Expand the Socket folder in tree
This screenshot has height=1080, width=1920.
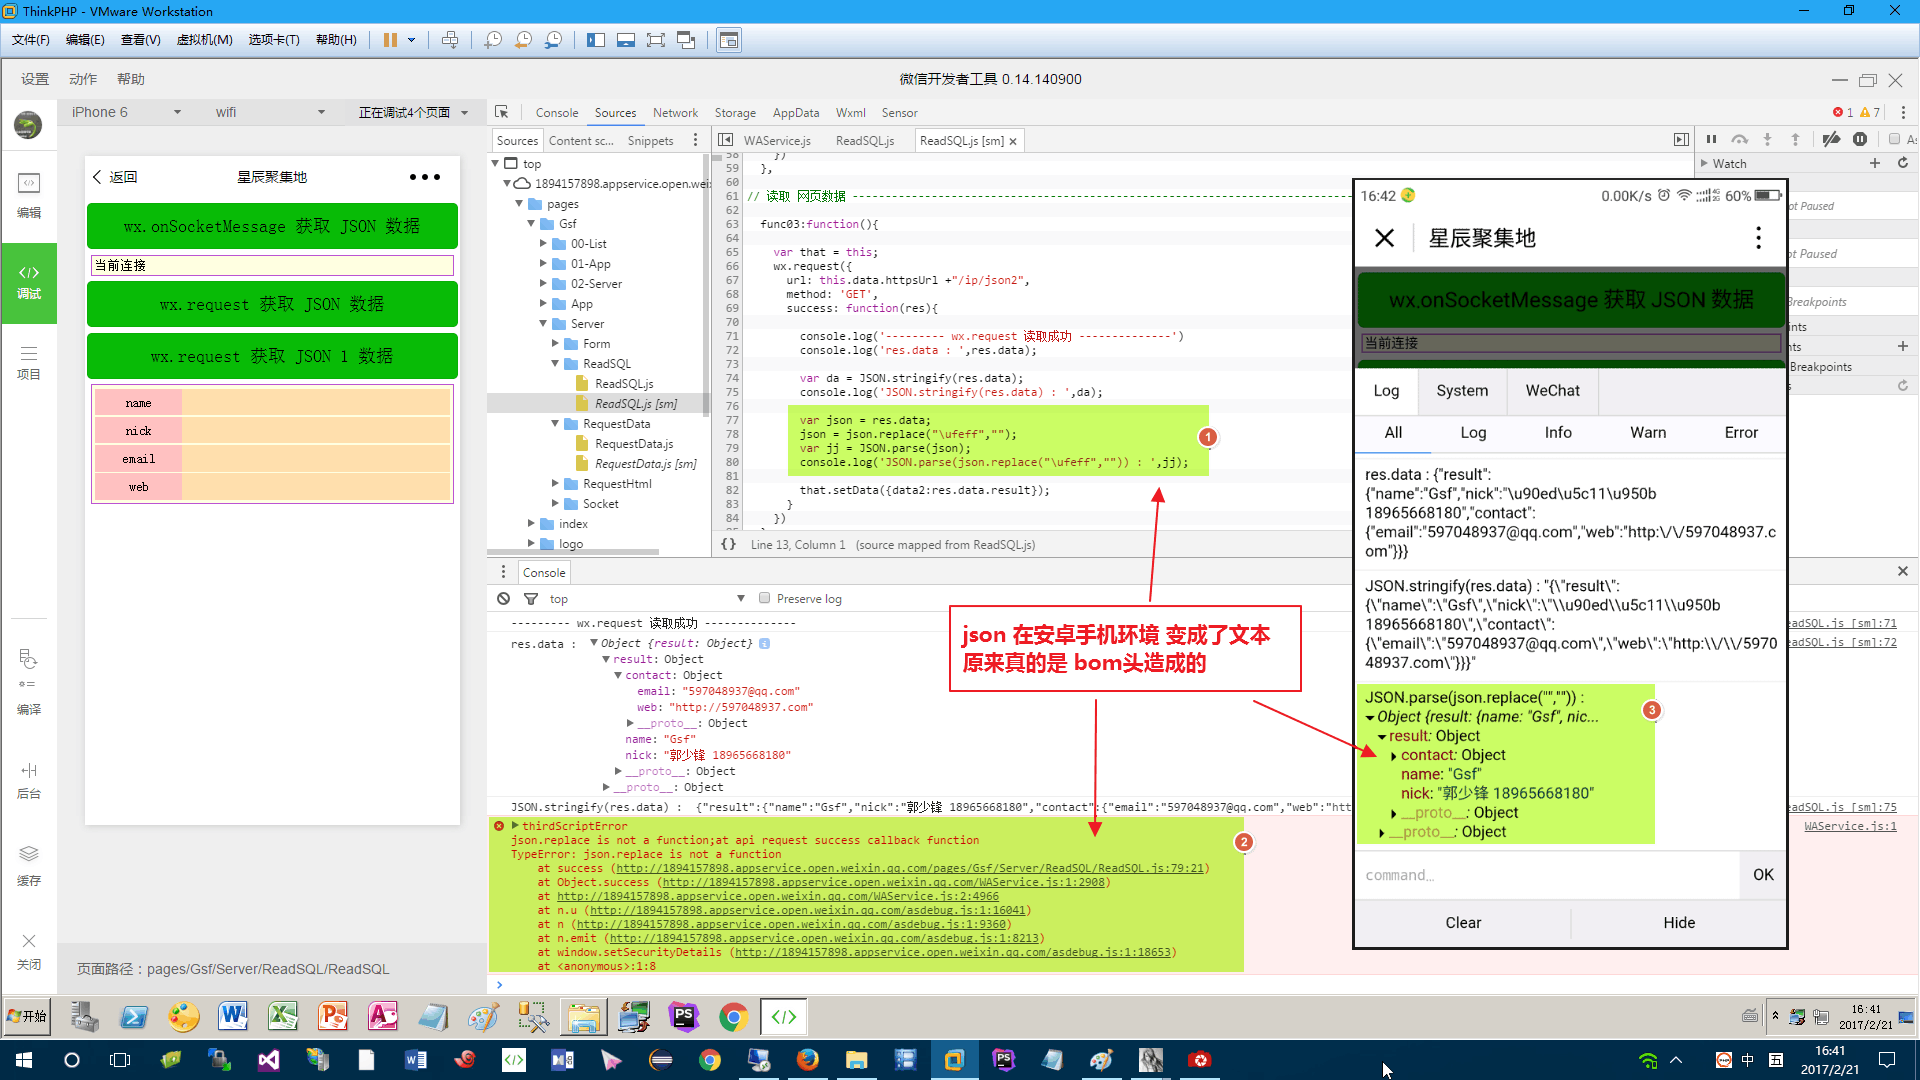point(556,503)
